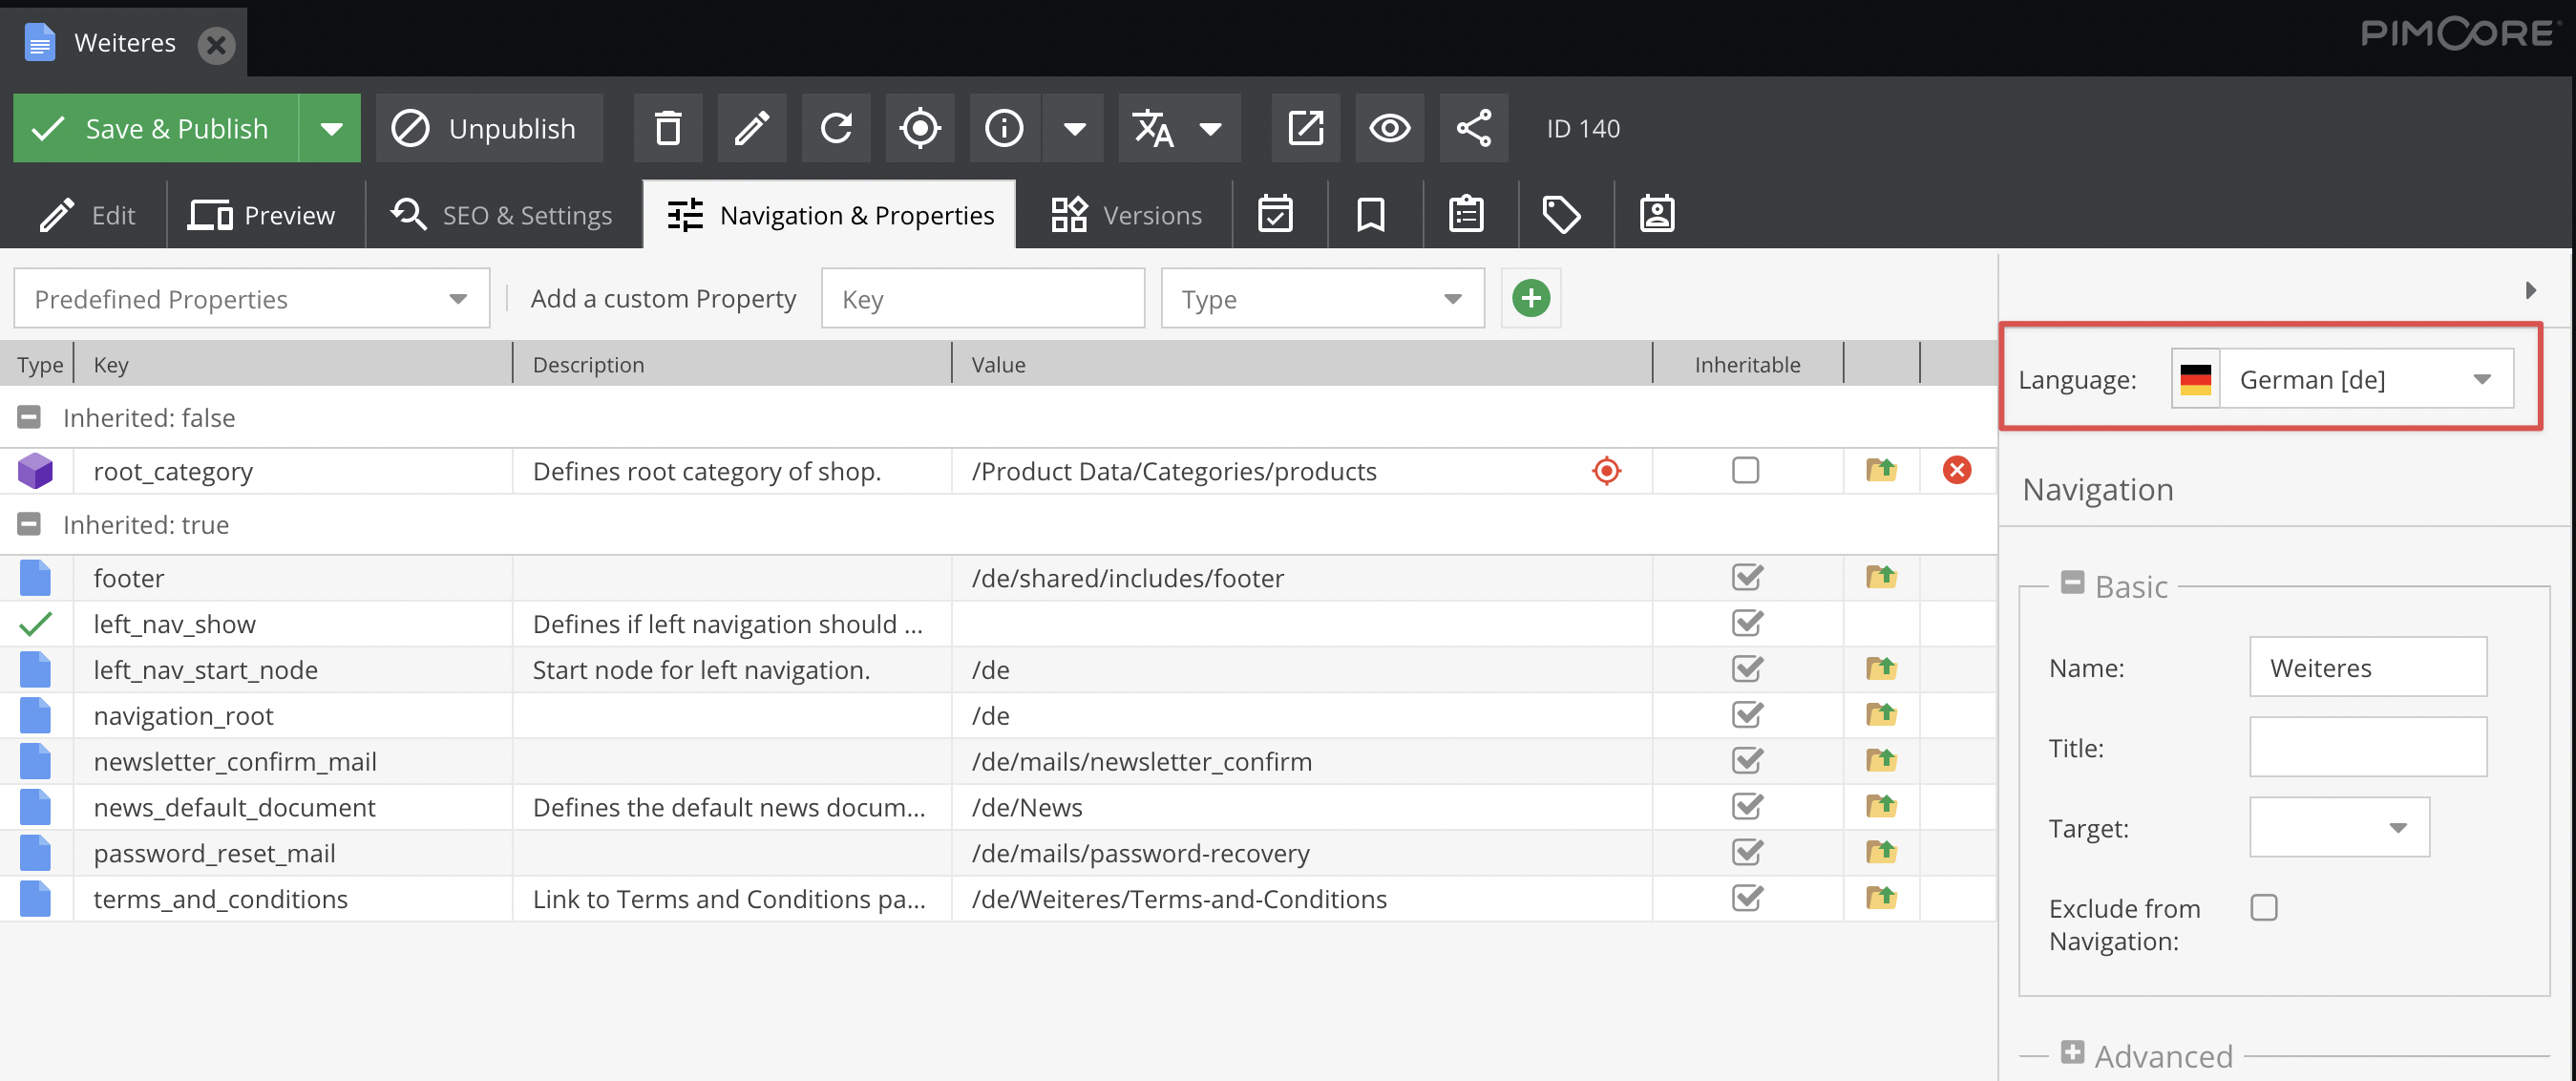Click the pencil rename icon in toolbar
Image resolution: width=2576 pixels, height=1081 pixels.
[x=751, y=128]
